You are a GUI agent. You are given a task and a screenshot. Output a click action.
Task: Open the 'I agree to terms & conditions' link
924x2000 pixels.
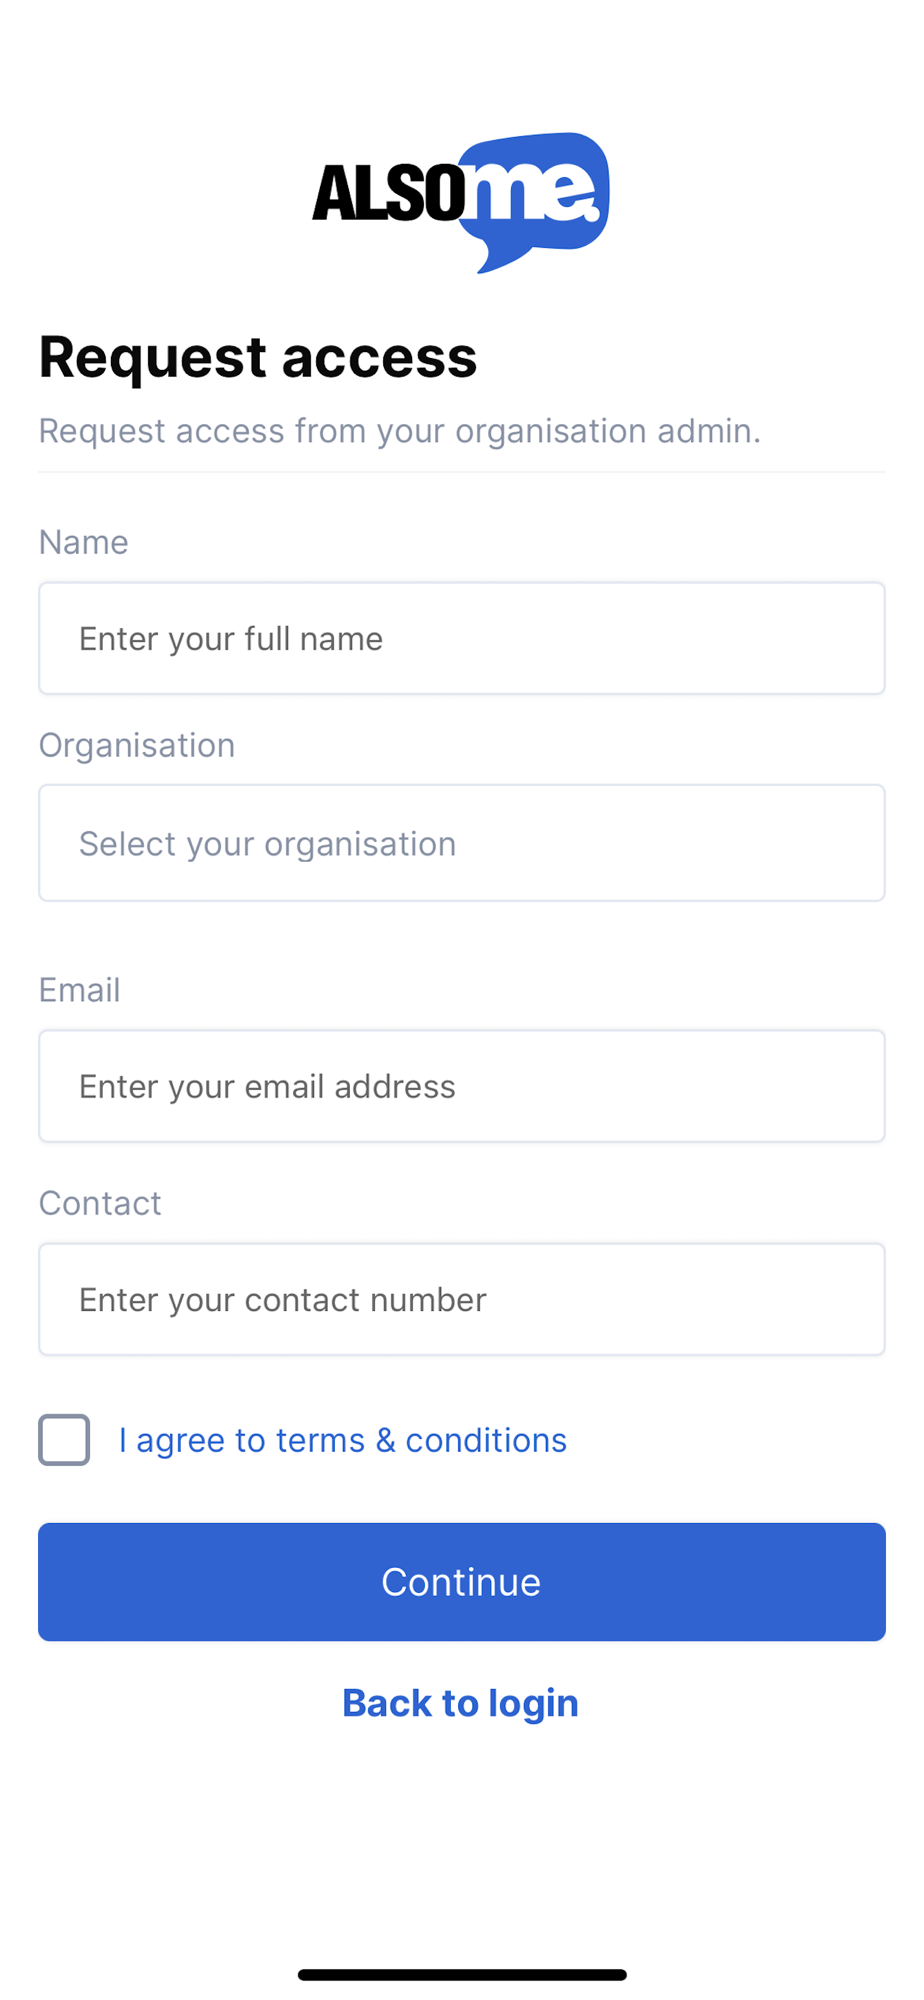pyautogui.click(x=342, y=1440)
